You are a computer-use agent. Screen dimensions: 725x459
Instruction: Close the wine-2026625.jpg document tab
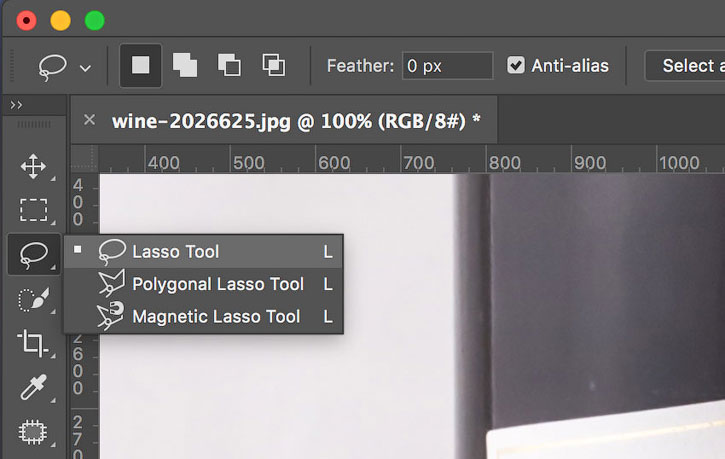89,120
